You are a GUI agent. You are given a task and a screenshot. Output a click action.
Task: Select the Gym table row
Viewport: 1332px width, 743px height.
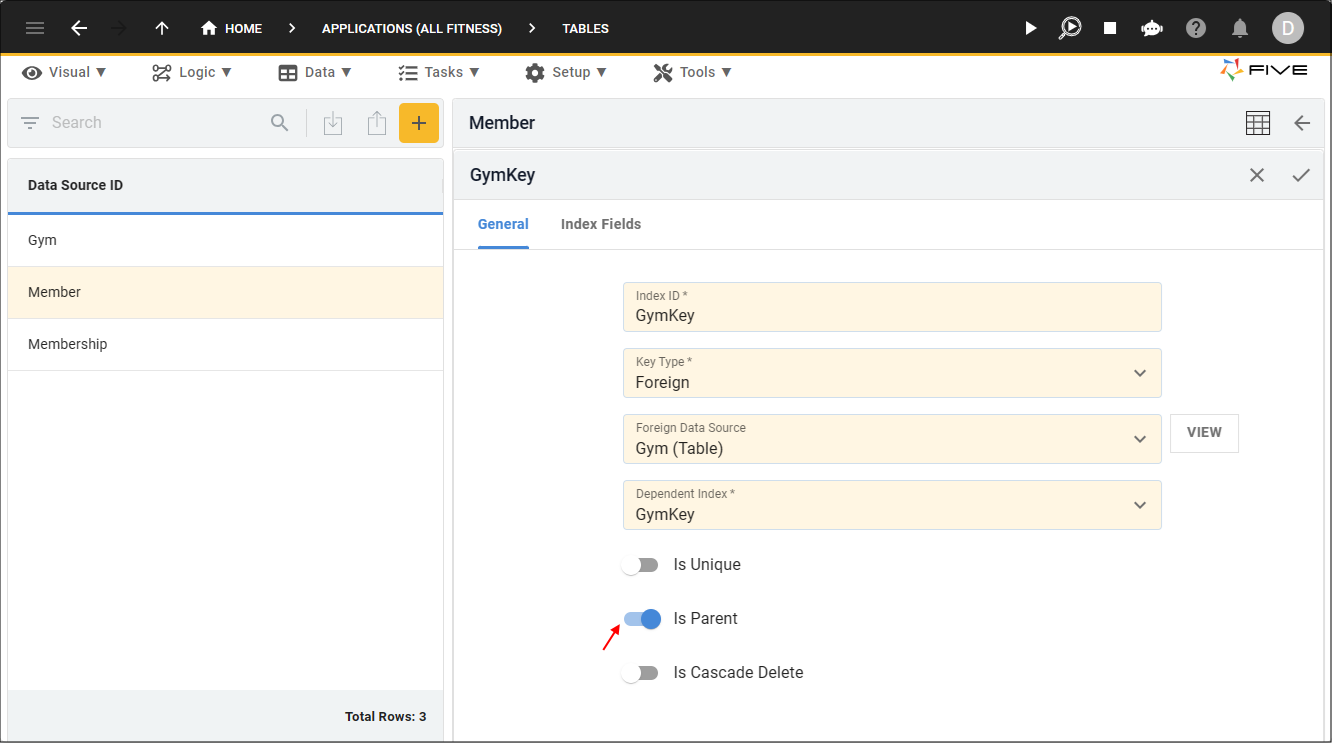(225, 241)
